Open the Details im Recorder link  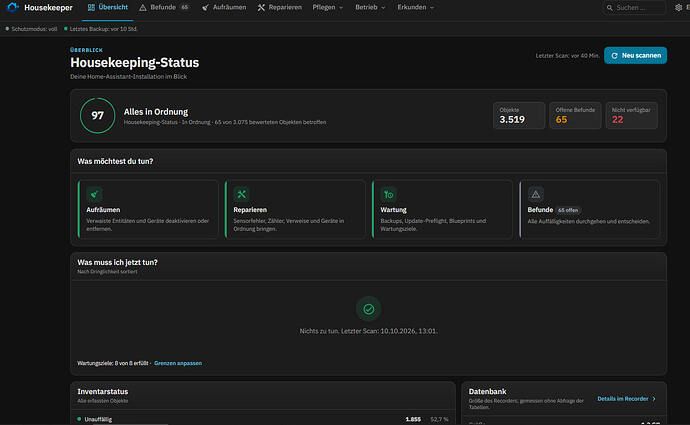pyautogui.click(x=623, y=399)
